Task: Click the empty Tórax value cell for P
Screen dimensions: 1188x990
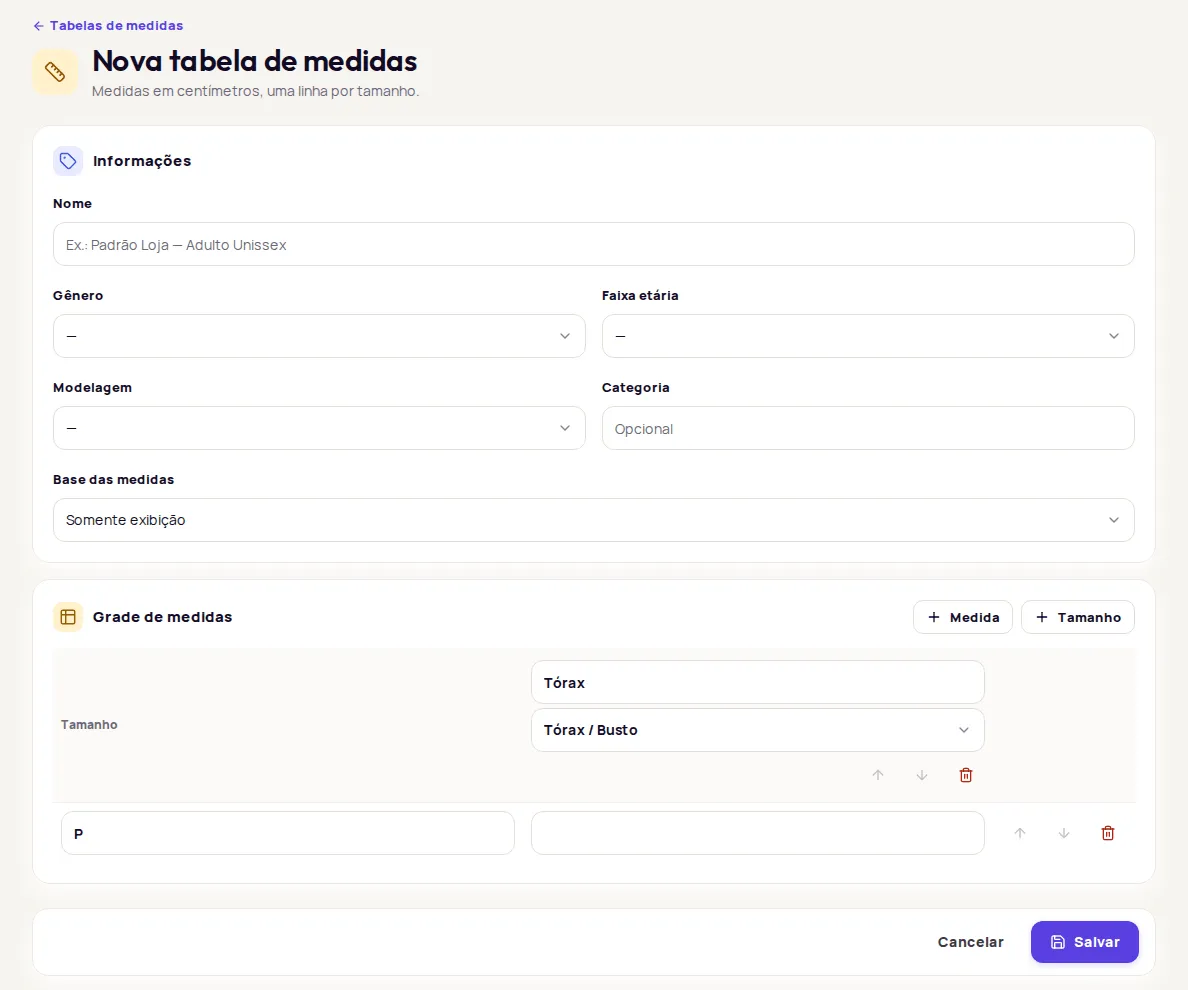Action: [758, 833]
